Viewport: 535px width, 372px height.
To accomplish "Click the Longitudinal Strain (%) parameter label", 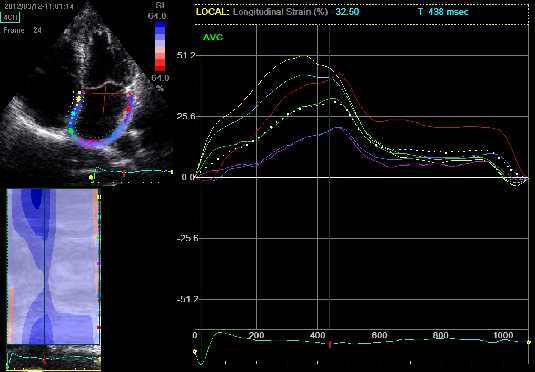I will click(280, 12).
